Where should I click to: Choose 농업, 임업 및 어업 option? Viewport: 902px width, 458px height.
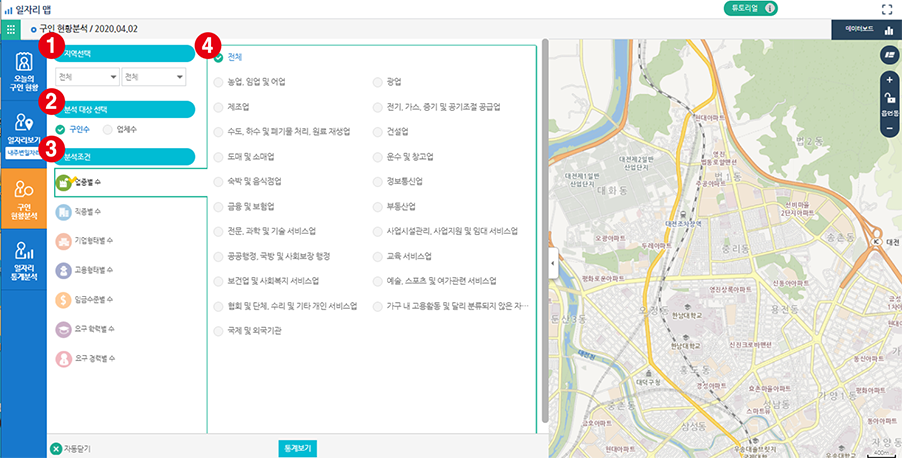[x=250, y=82]
